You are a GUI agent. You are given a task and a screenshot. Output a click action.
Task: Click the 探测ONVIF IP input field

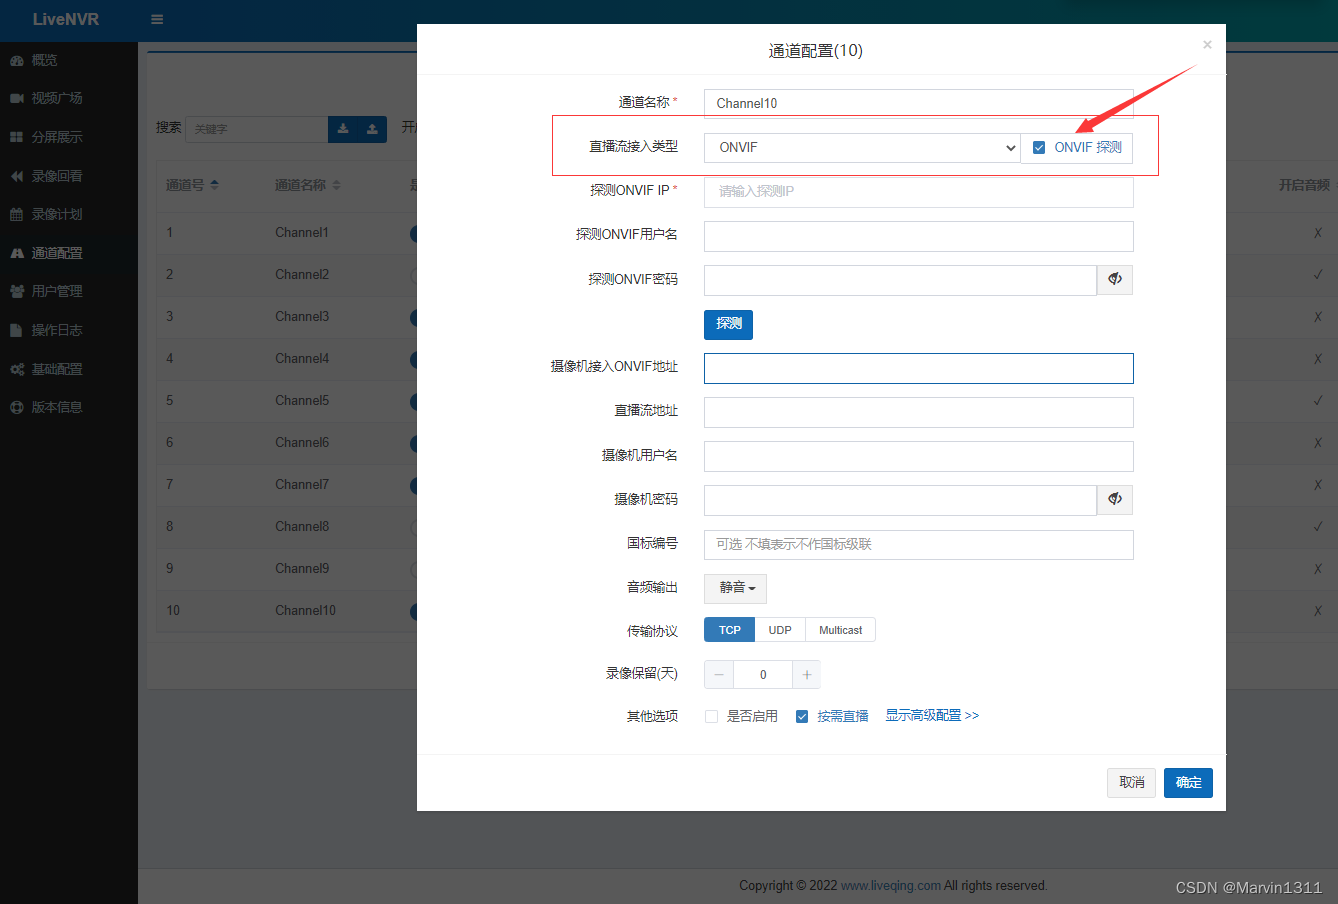click(918, 191)
